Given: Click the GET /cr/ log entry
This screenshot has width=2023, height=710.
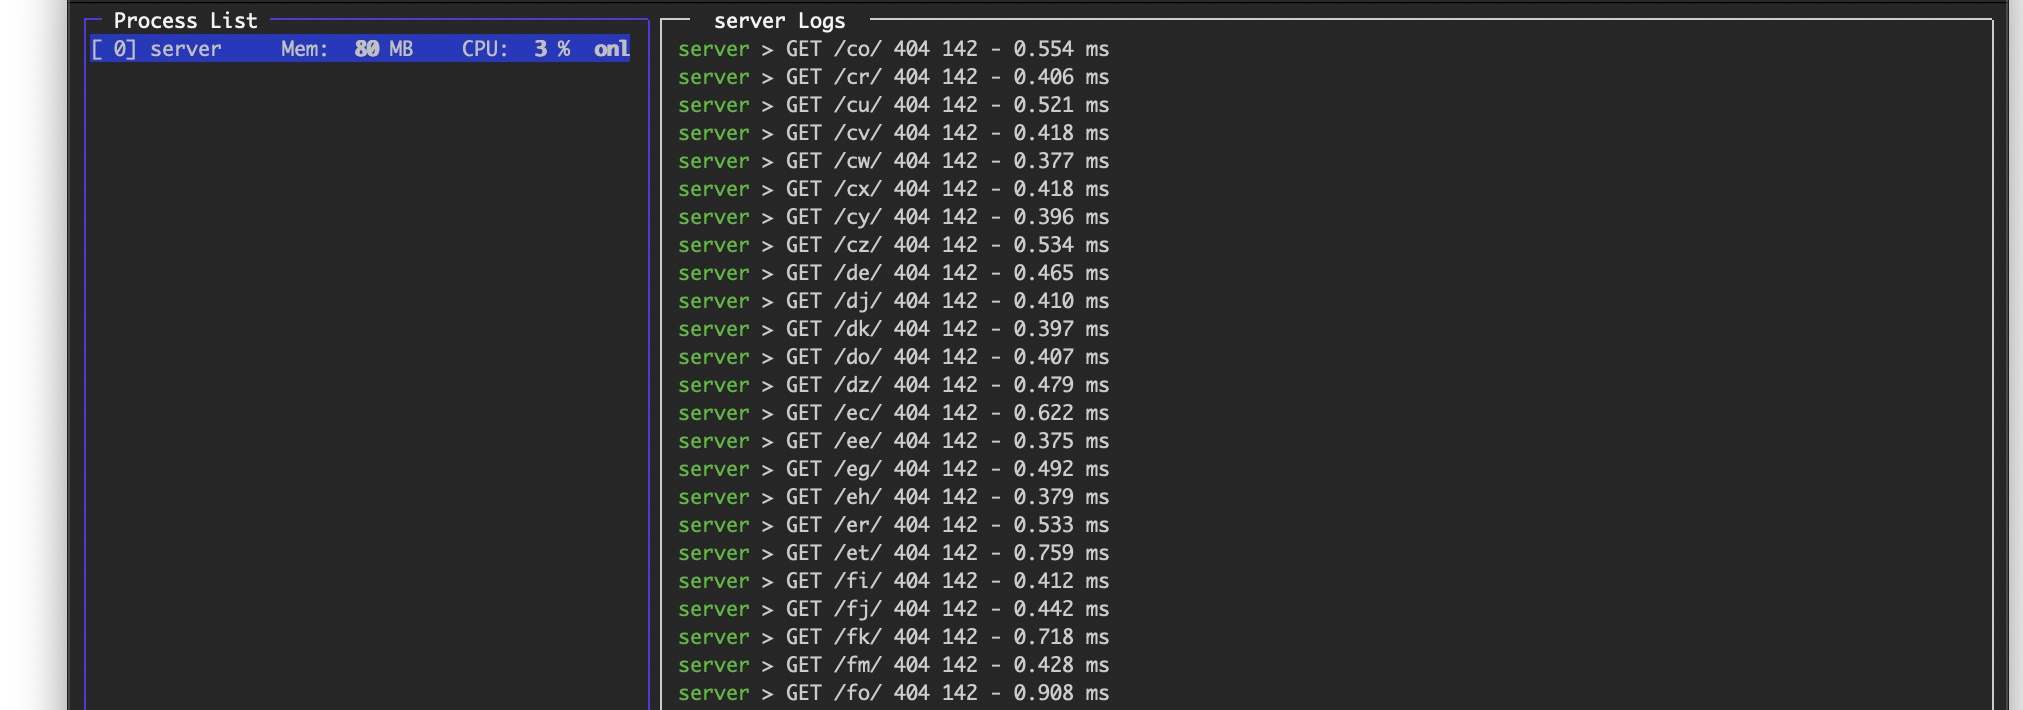Looking at the screenshot, I should 893,77.
